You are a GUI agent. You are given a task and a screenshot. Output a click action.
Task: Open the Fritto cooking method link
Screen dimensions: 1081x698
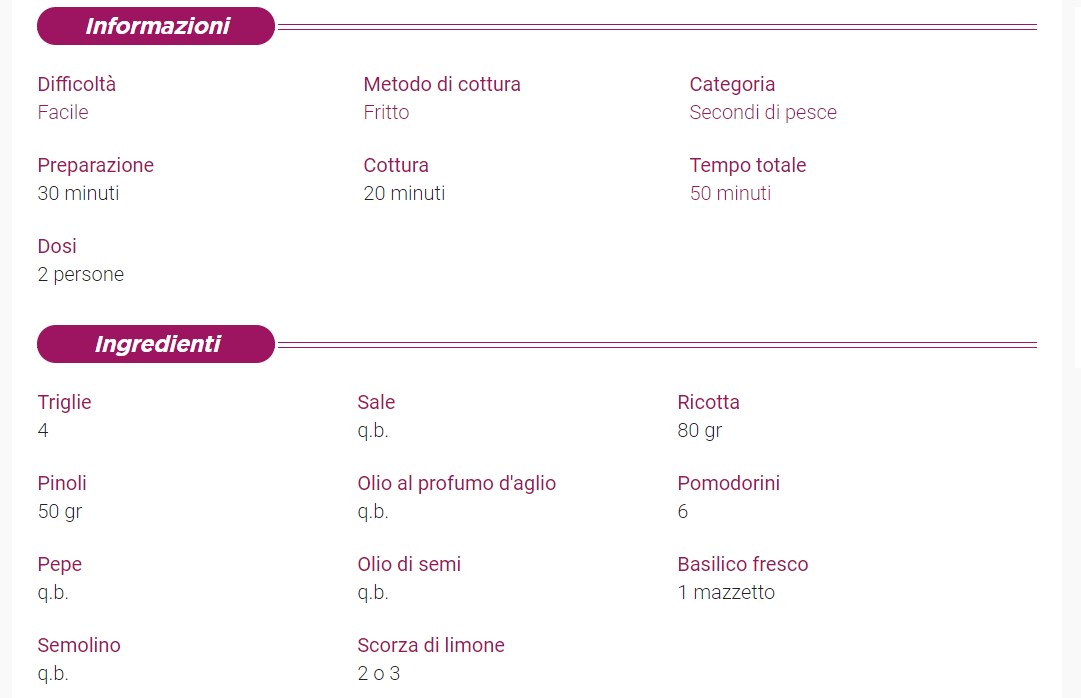point(386,112)
